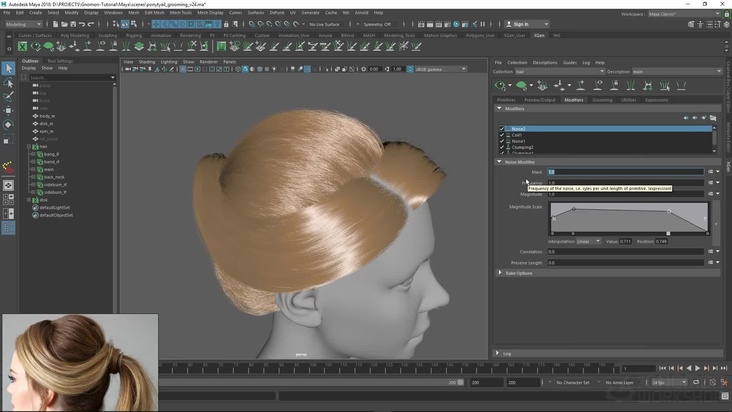Toggle the Clumping2 modifier checkbox
Image resolution: width=732 pixels, height=412 pixels.
click(502, 147)
